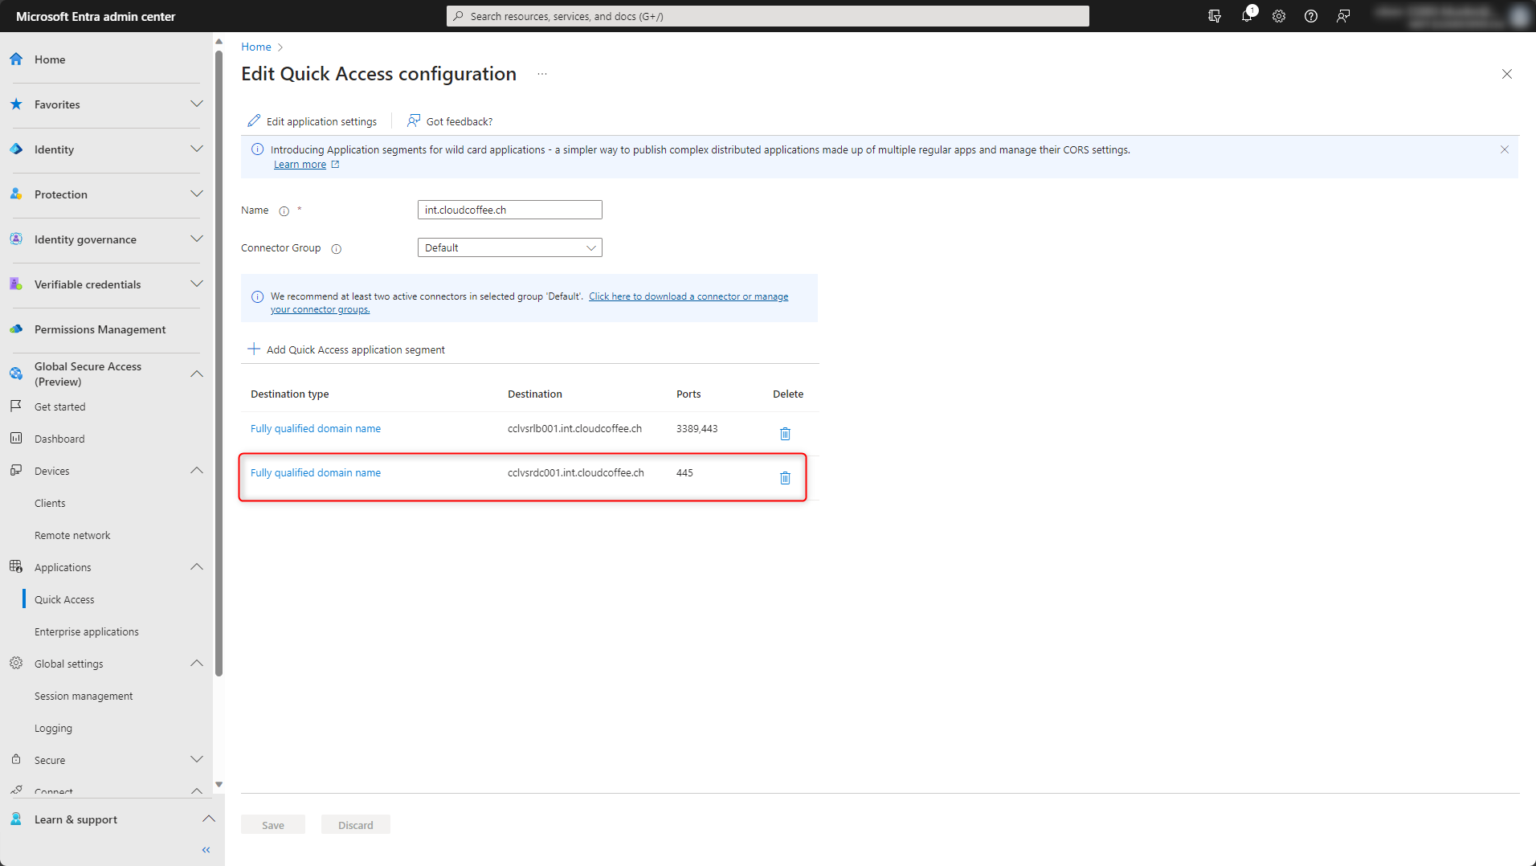Screen dimensions: 1536x866
Task: Click inside the Name input field
Action: pyautogui.click(x=509, y=209)
